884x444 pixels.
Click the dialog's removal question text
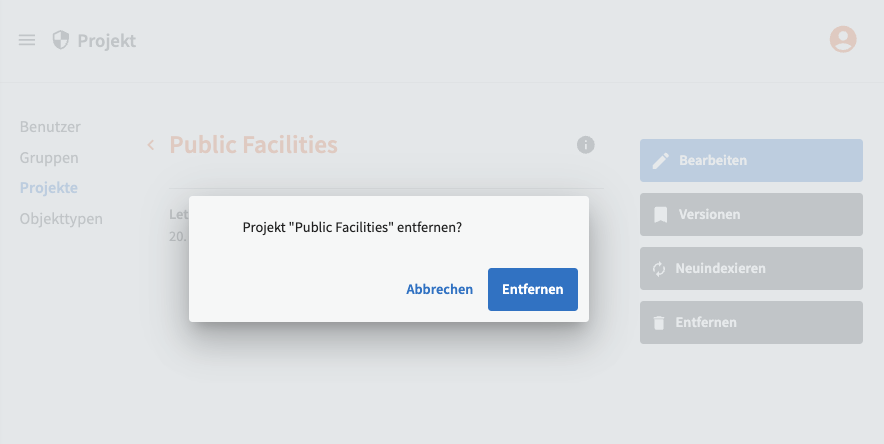coord(352,227)
